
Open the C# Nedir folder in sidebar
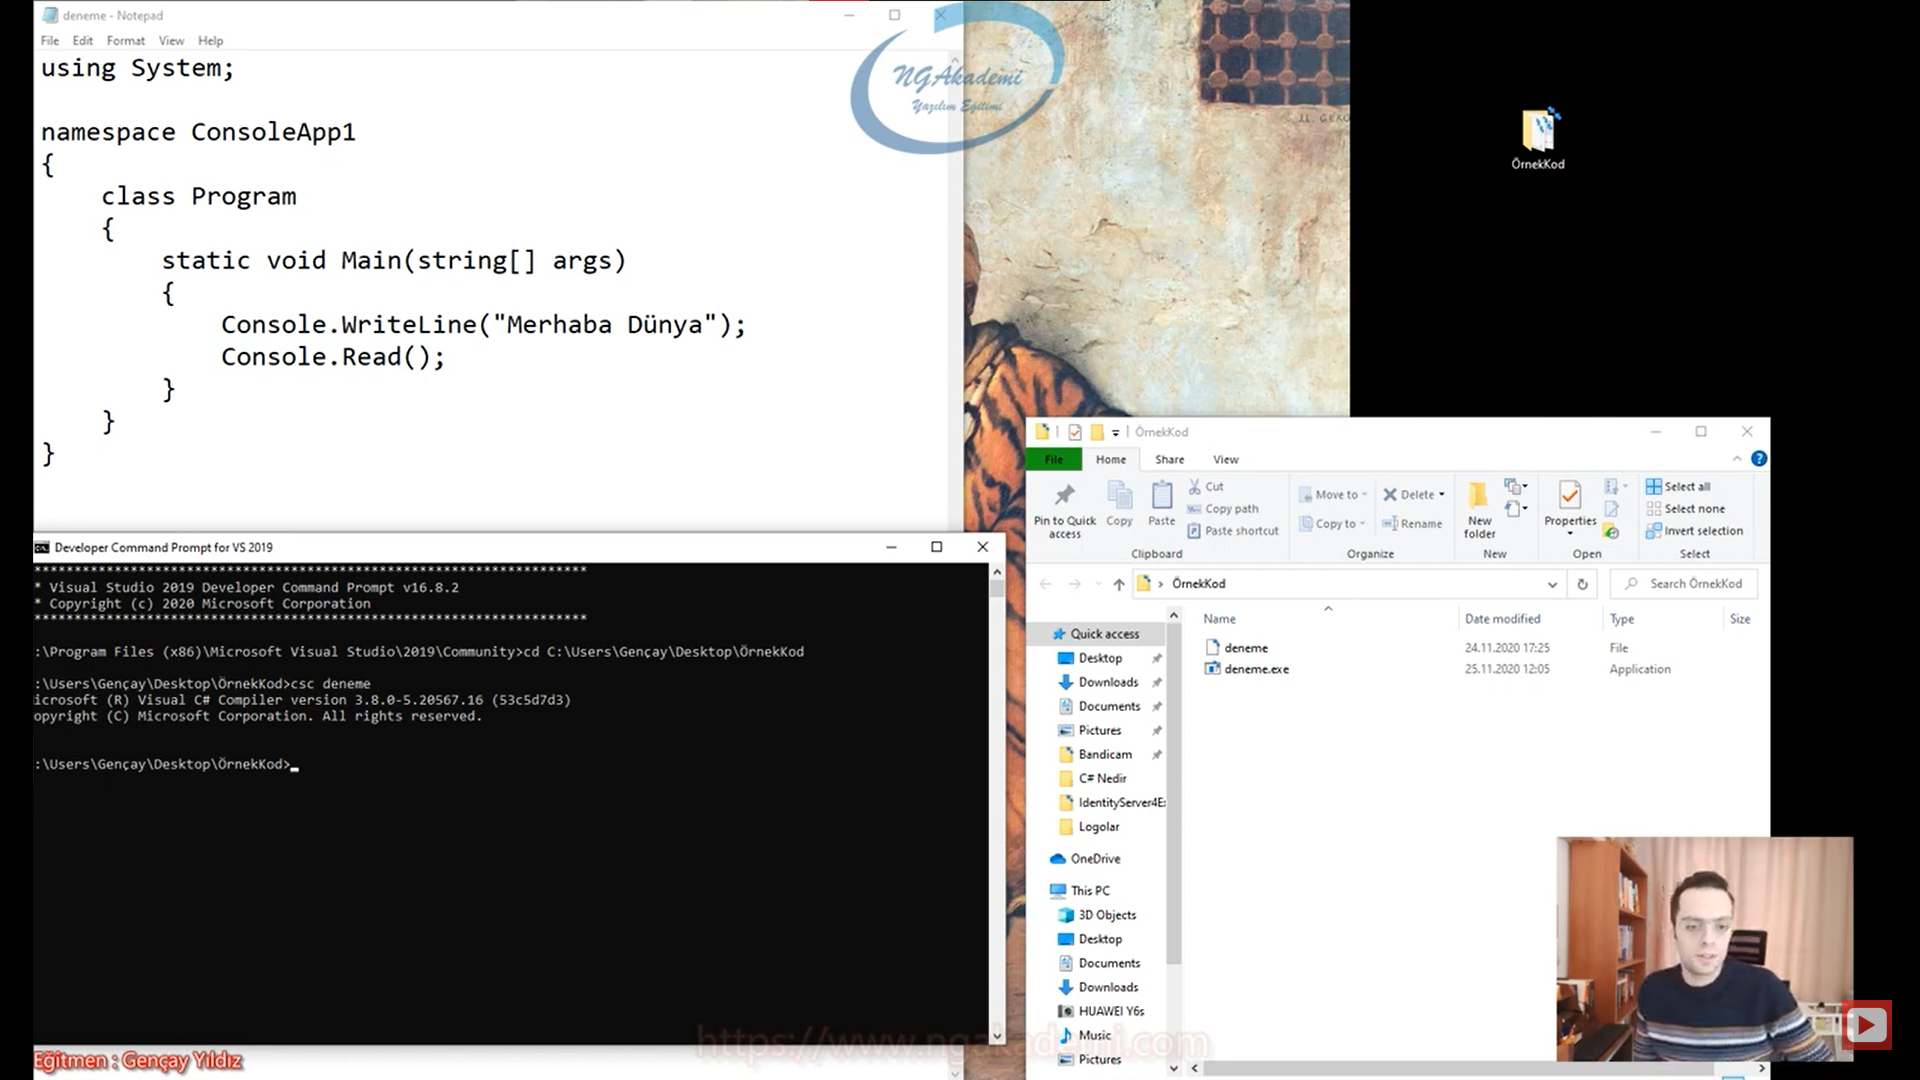1102,778
